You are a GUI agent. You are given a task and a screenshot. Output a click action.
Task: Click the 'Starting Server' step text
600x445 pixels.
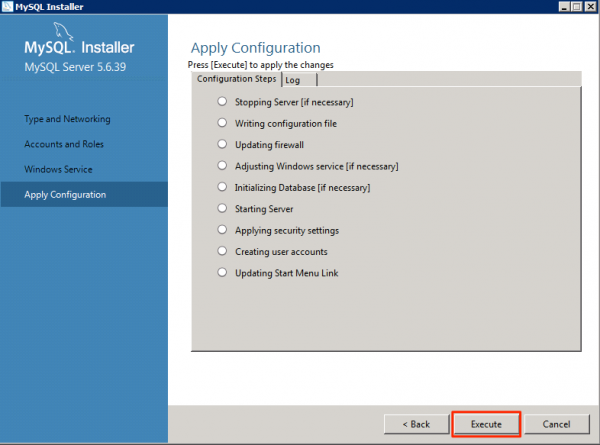264,209
